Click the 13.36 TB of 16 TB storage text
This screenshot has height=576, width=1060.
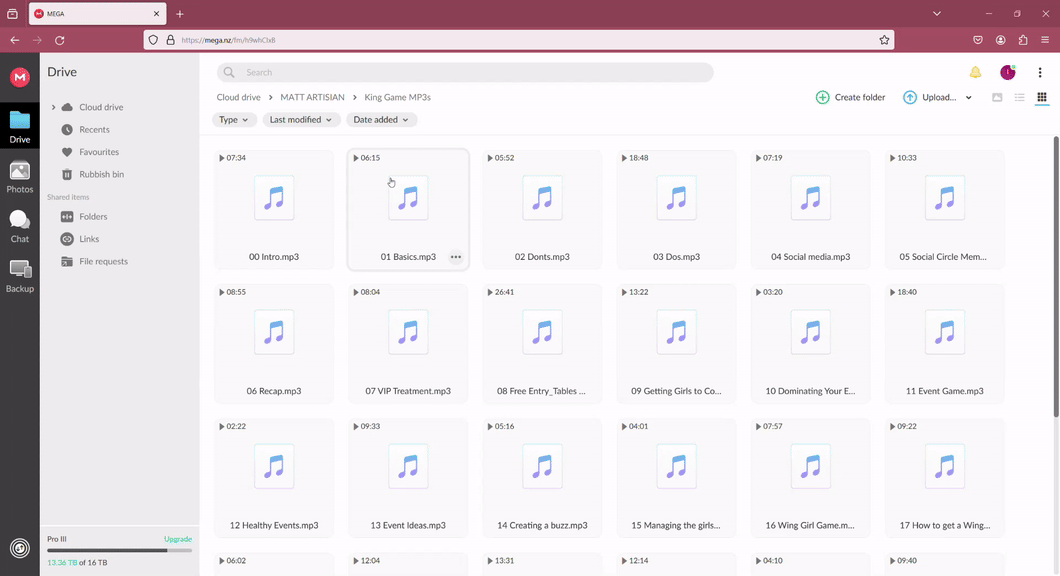tap(77, 562)
